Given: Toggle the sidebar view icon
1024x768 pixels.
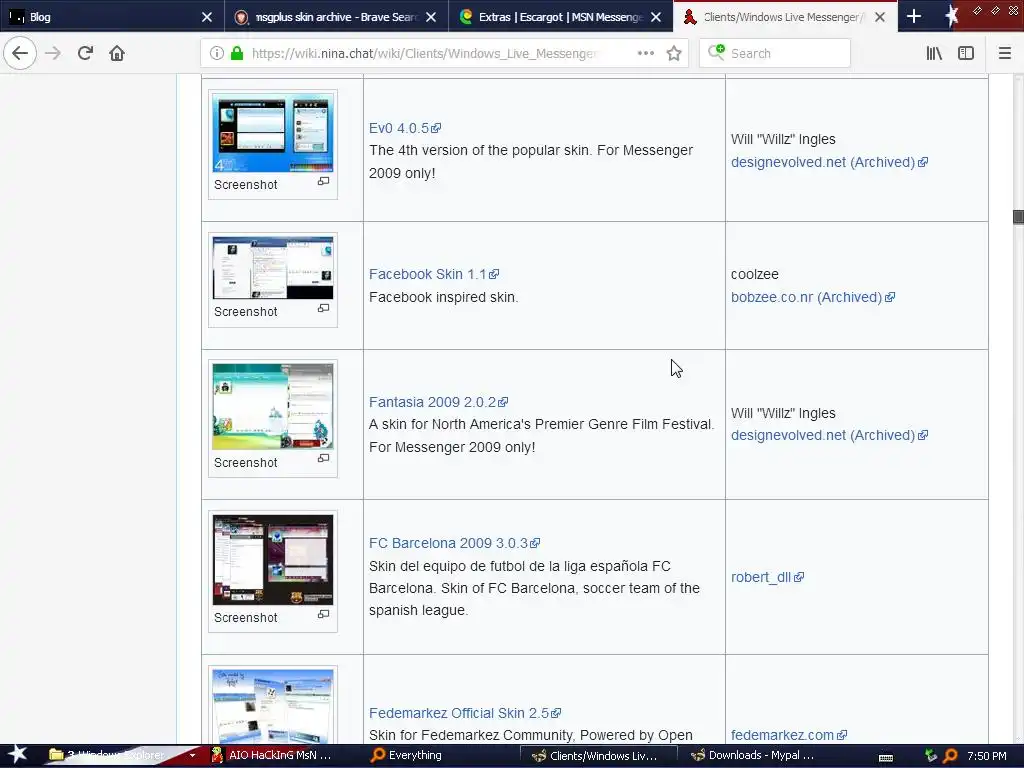Looking at the screenshot, I should [x=966, y=54].
